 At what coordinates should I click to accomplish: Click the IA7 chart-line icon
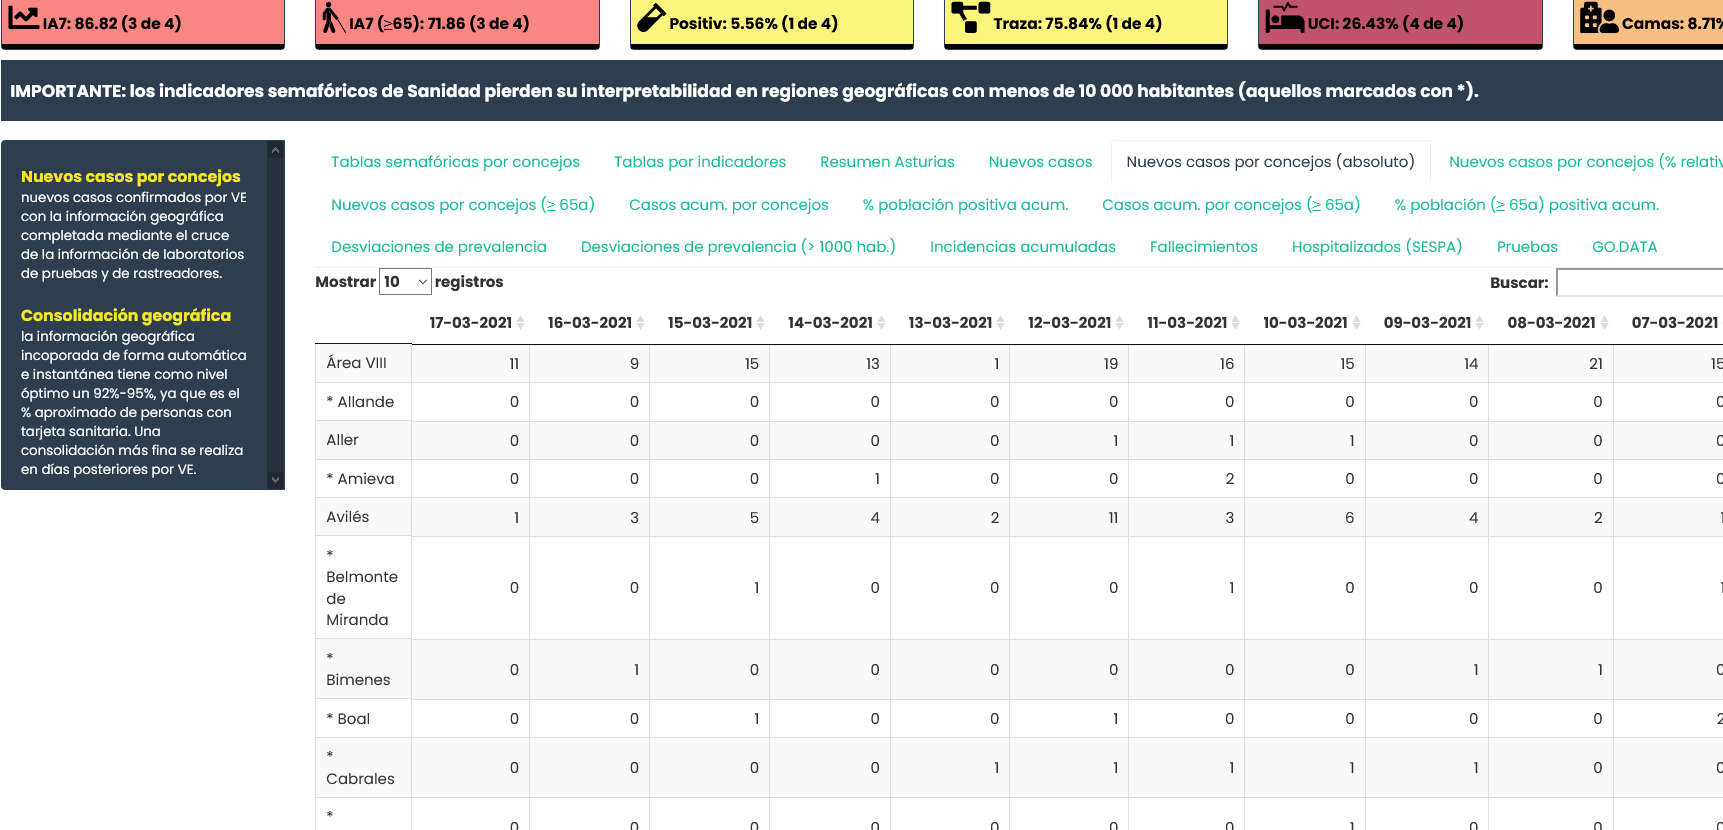tap(24, 17)
